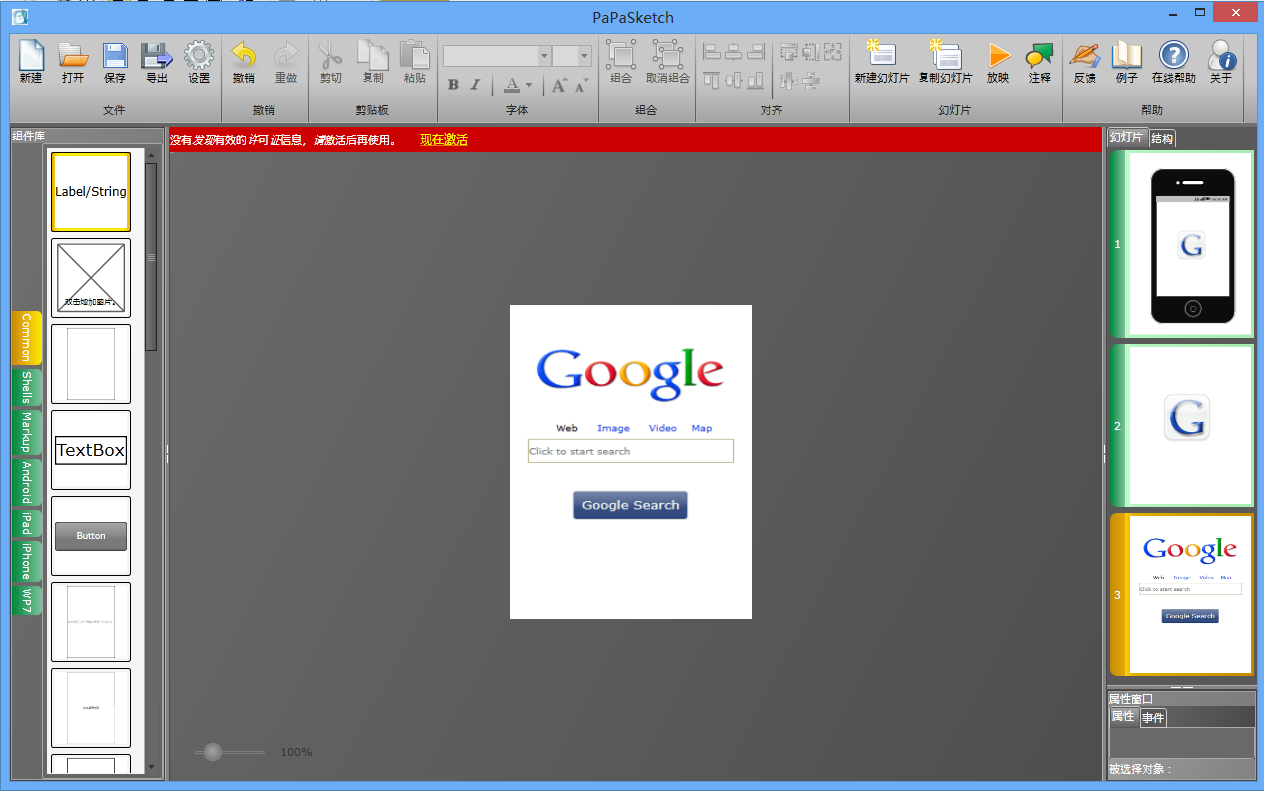Select slide 1 iPhone thumbnail
Image resolution: width=1264 pixels, height=791 pixels.
click(x=1182, y=244)
